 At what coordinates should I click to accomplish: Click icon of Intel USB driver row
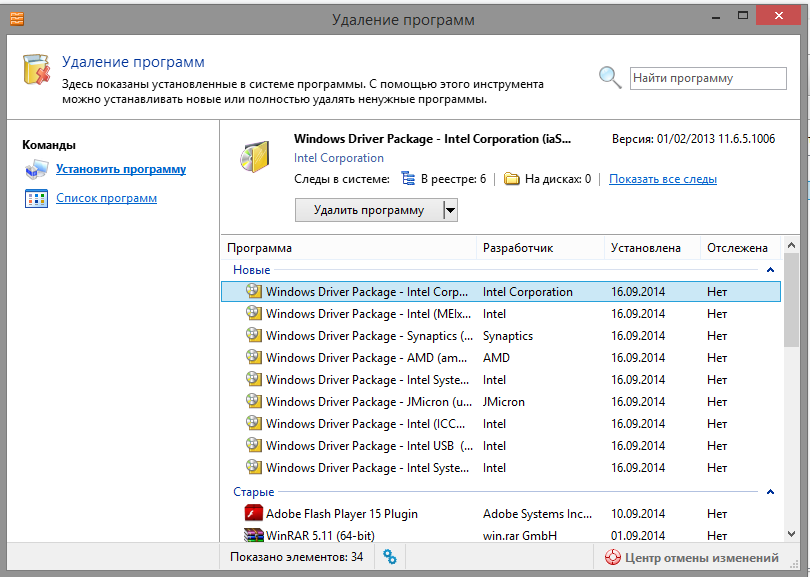pos(254,445)
